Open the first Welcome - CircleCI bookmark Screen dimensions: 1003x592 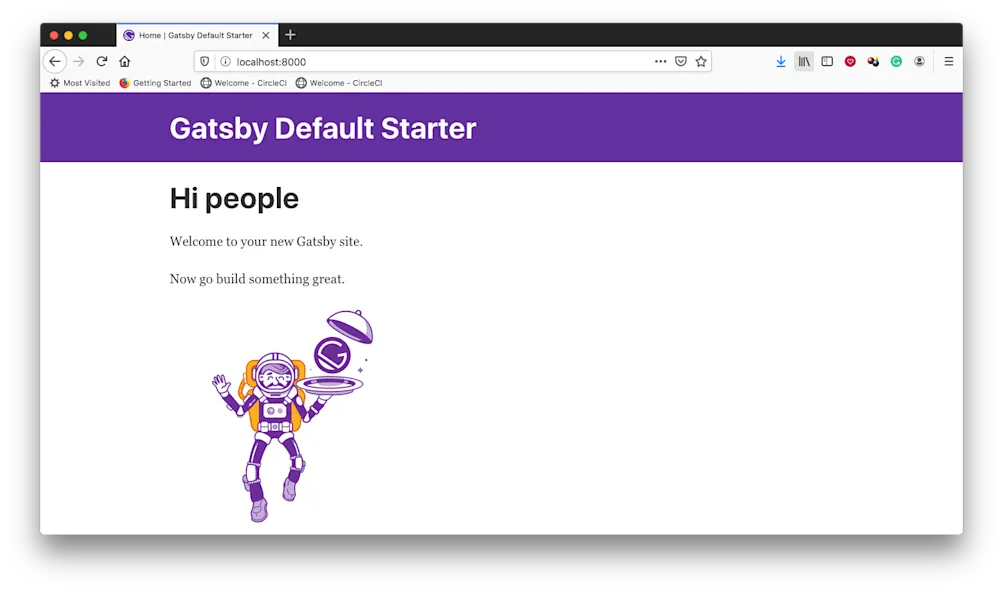(244, 83)
